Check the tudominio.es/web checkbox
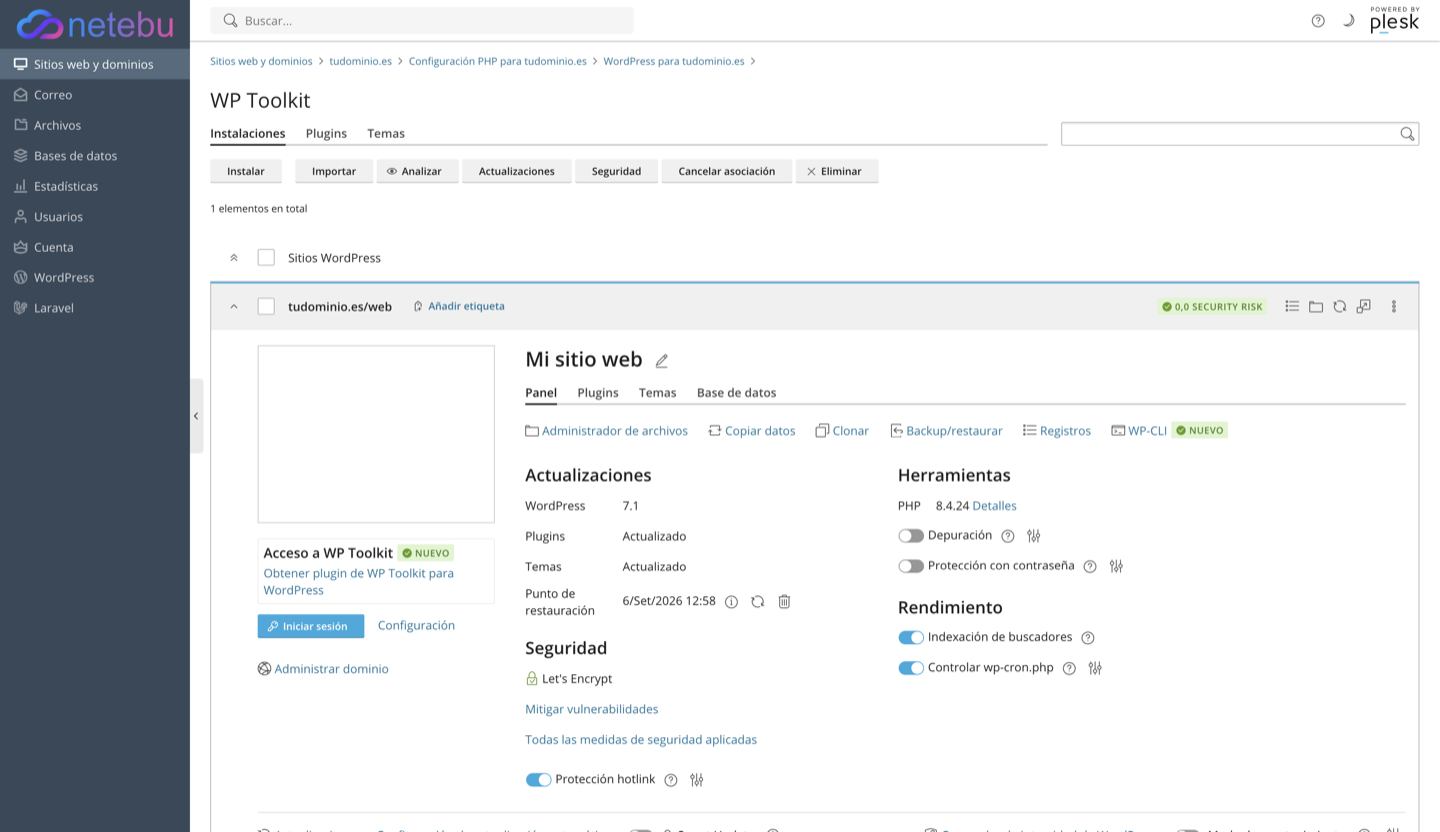The image size is (1440, 832). 266,306
